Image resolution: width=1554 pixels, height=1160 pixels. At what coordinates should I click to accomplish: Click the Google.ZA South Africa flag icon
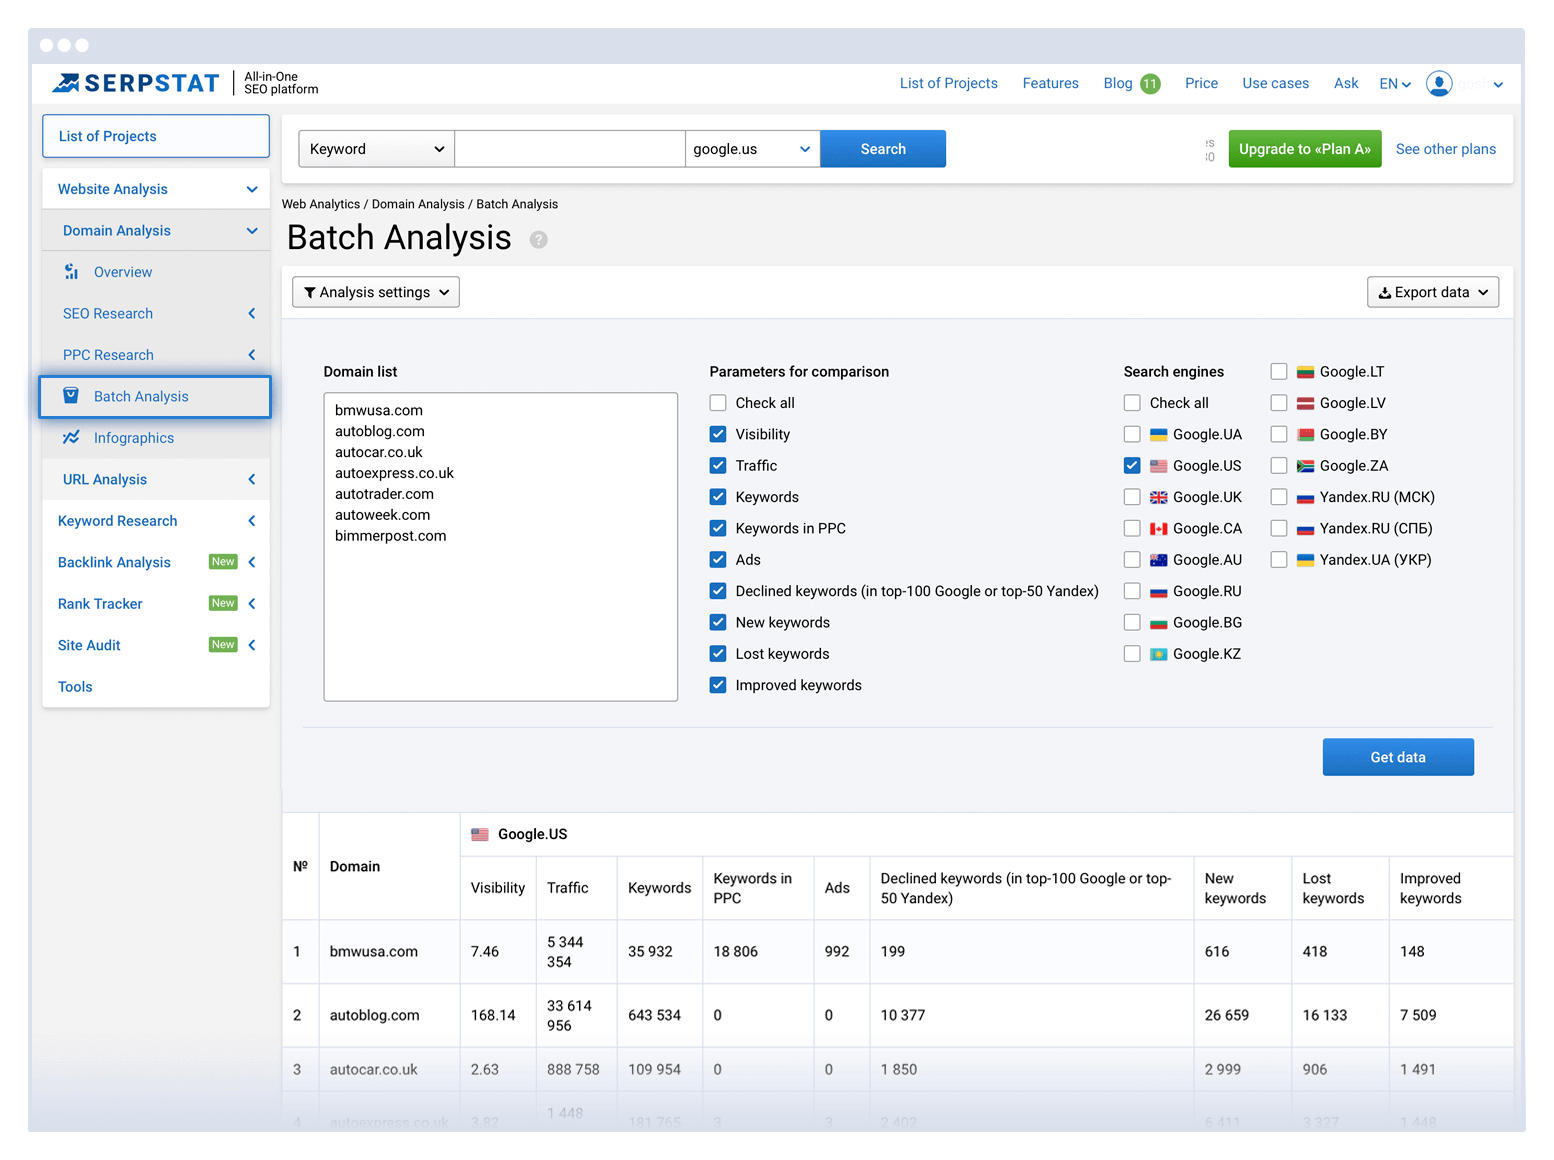(x=1305, y=466)
